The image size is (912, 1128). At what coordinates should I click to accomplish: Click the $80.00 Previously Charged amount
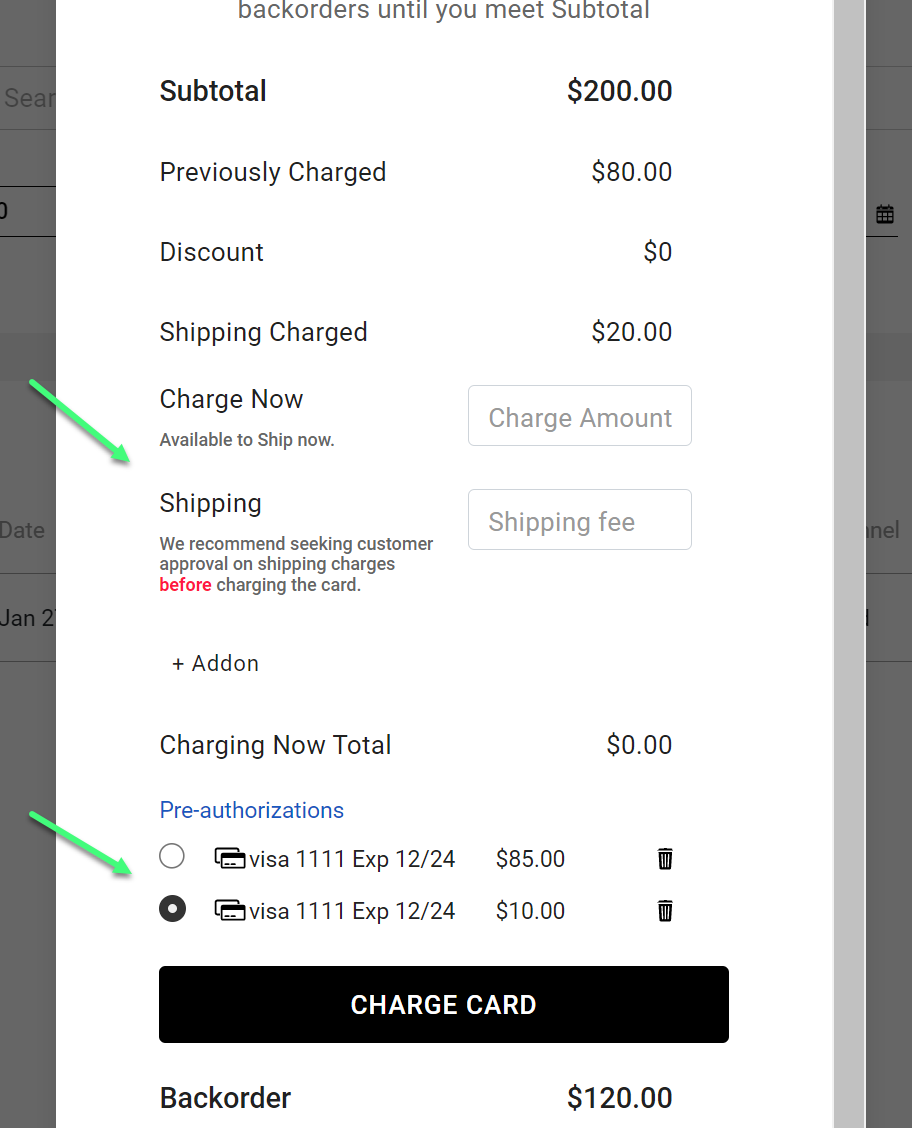[x=631, y=172]
